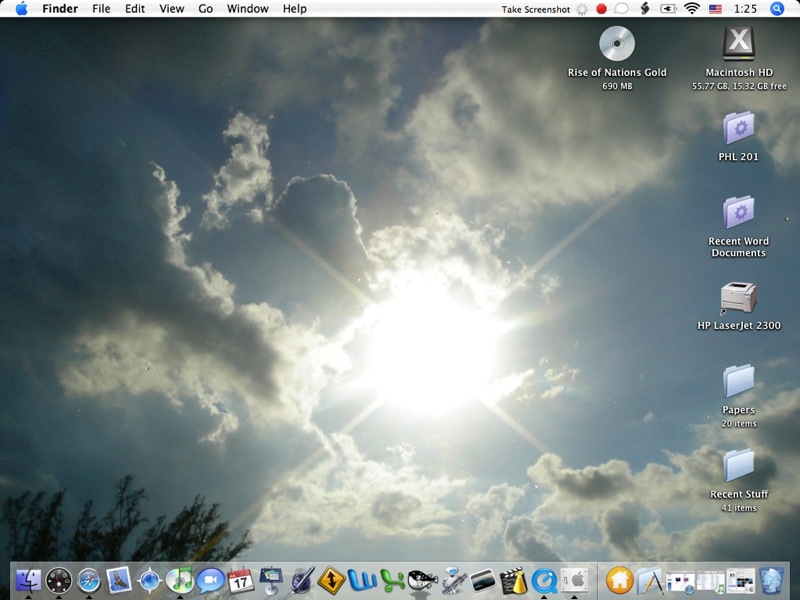Open the Mail stamp icon
800x600 pixels.
(x=119, y=580)
